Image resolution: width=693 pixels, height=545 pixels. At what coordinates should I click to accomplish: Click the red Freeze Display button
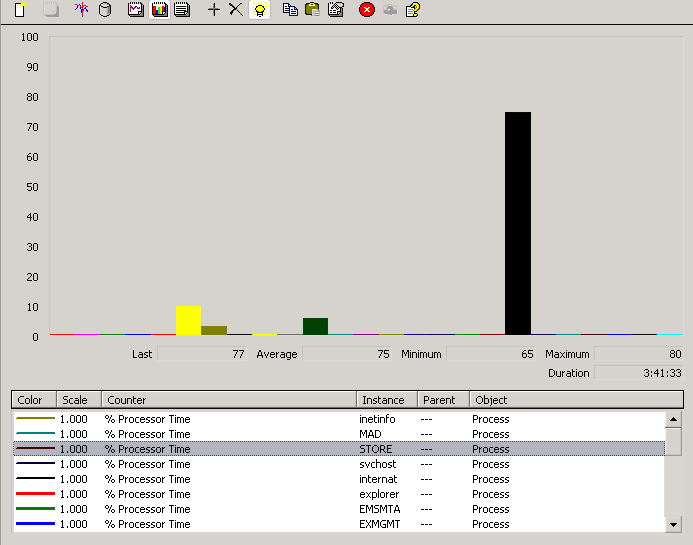point(367,9)
